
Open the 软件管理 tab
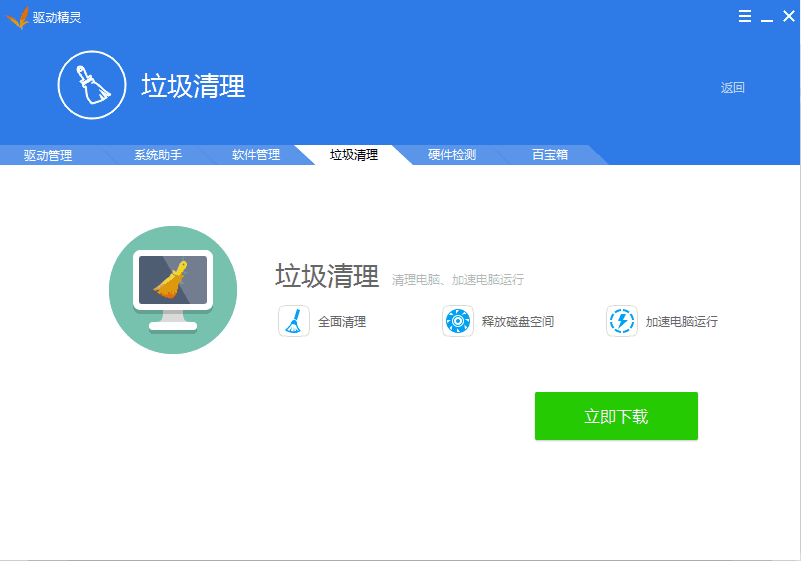(256, 155)
